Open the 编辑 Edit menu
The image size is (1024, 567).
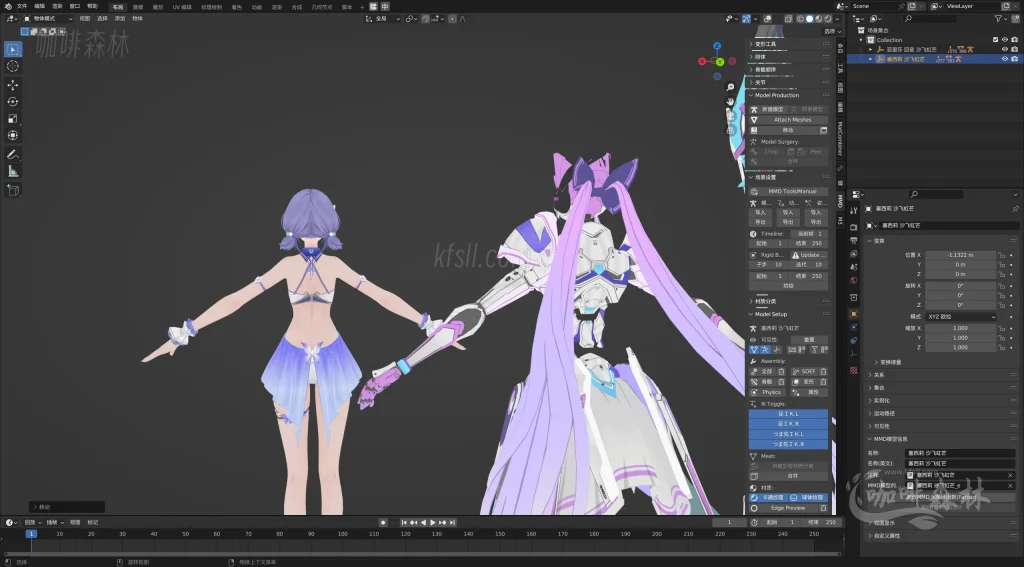[x=39, y=7]
